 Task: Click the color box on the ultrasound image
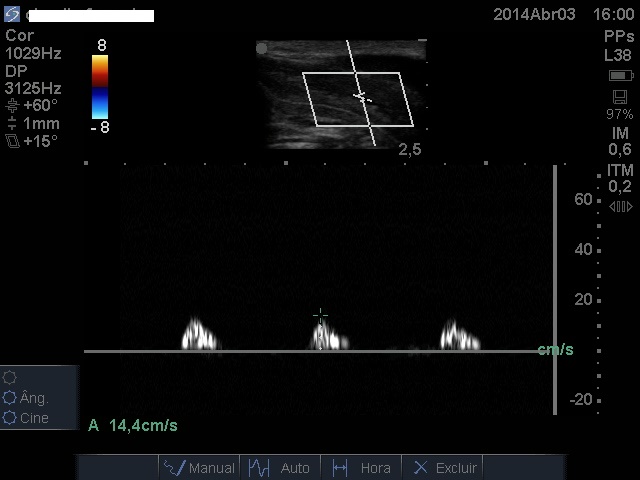point(358,99)
